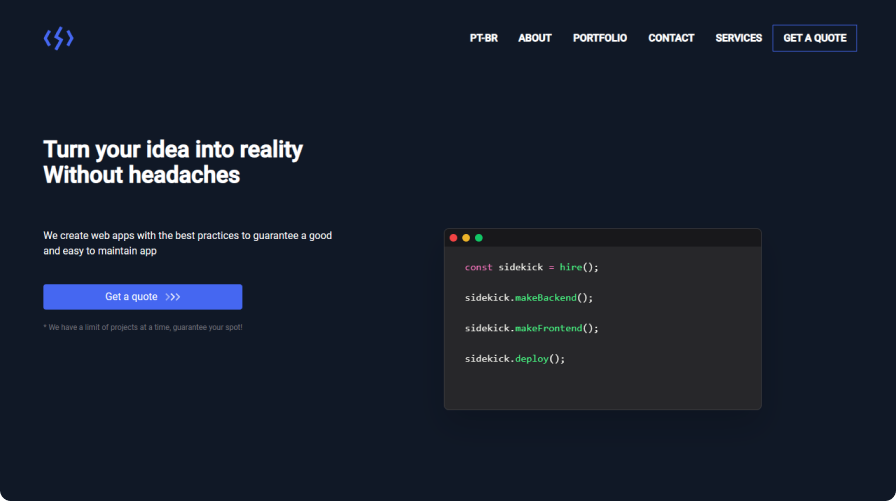Select the outlined GET A QUOTE navbar button
The image size is (896, 501).
(814, 38)
